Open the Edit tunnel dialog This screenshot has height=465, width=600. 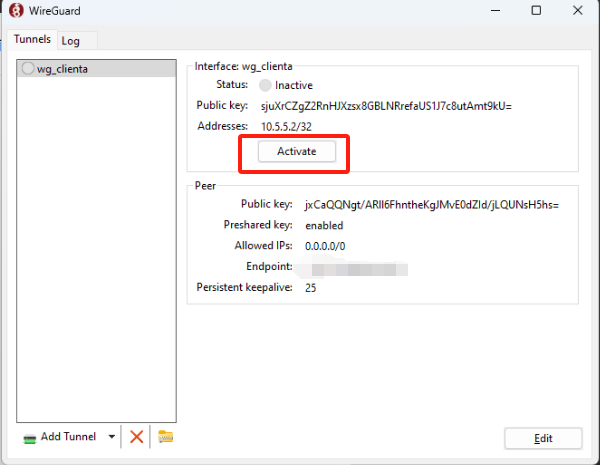[543, 438]
